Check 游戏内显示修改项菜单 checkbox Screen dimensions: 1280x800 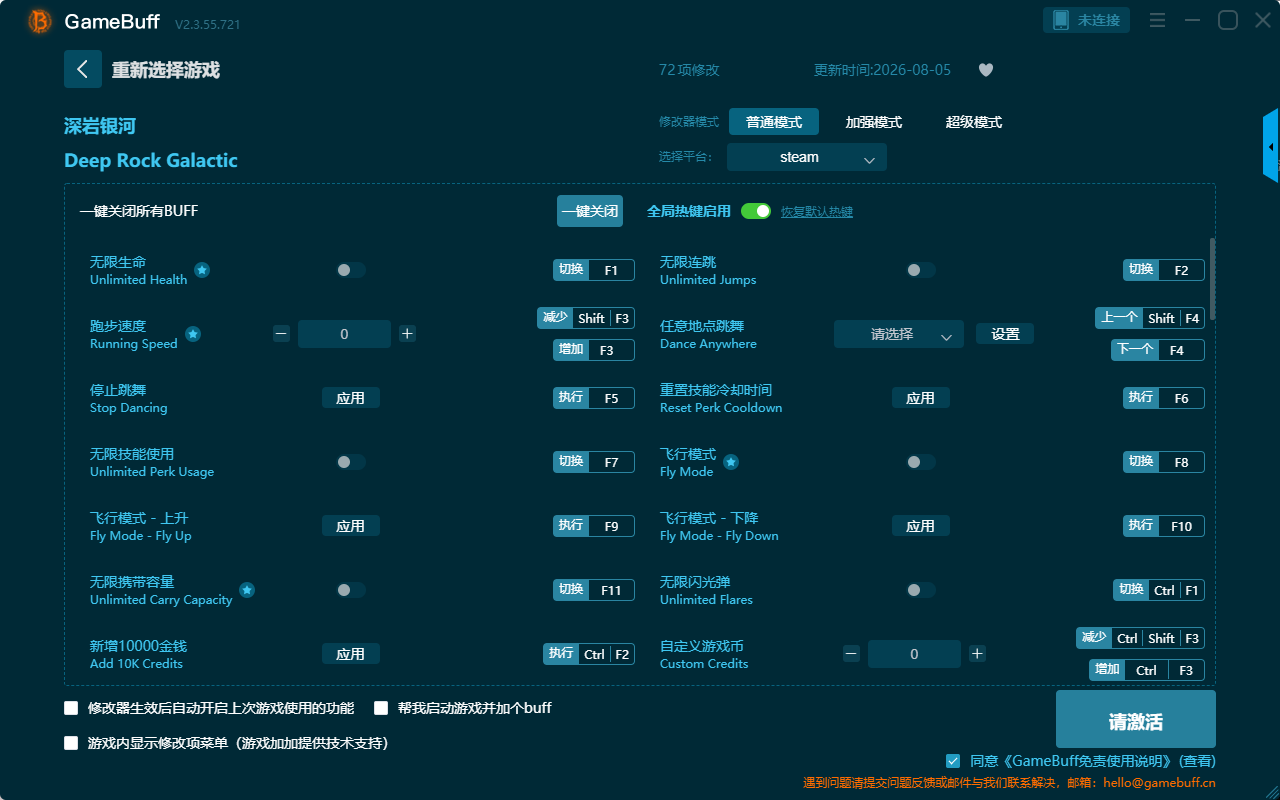click(71, 743)
